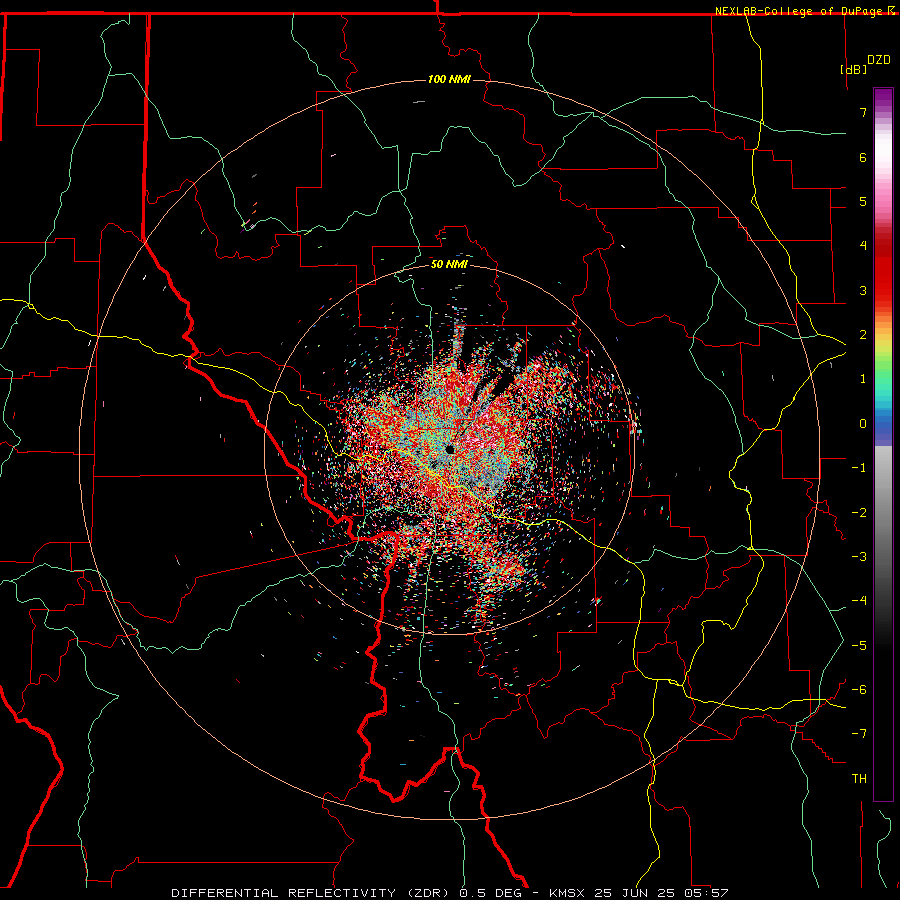
Task: Click the color scale value -1
Action: click(x=859, y=468)
